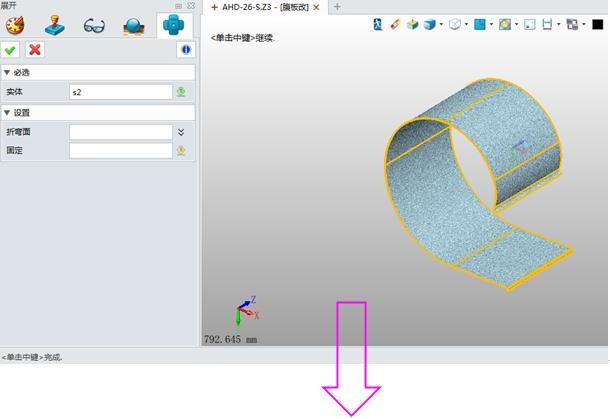Click the pick icon beside 实体 field
The height and width of the screenshot is (419, 610).
click(x=181, y=92)
